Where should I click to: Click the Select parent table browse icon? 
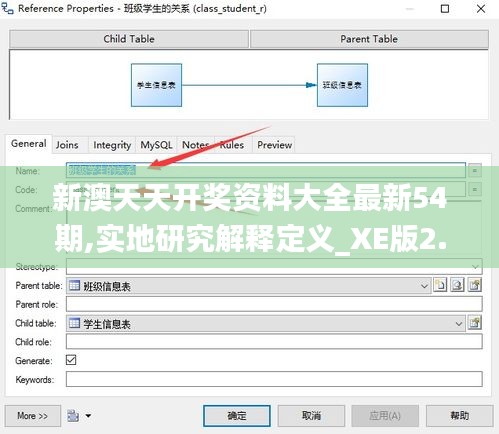pyautogui.click(x=457, y=285)
